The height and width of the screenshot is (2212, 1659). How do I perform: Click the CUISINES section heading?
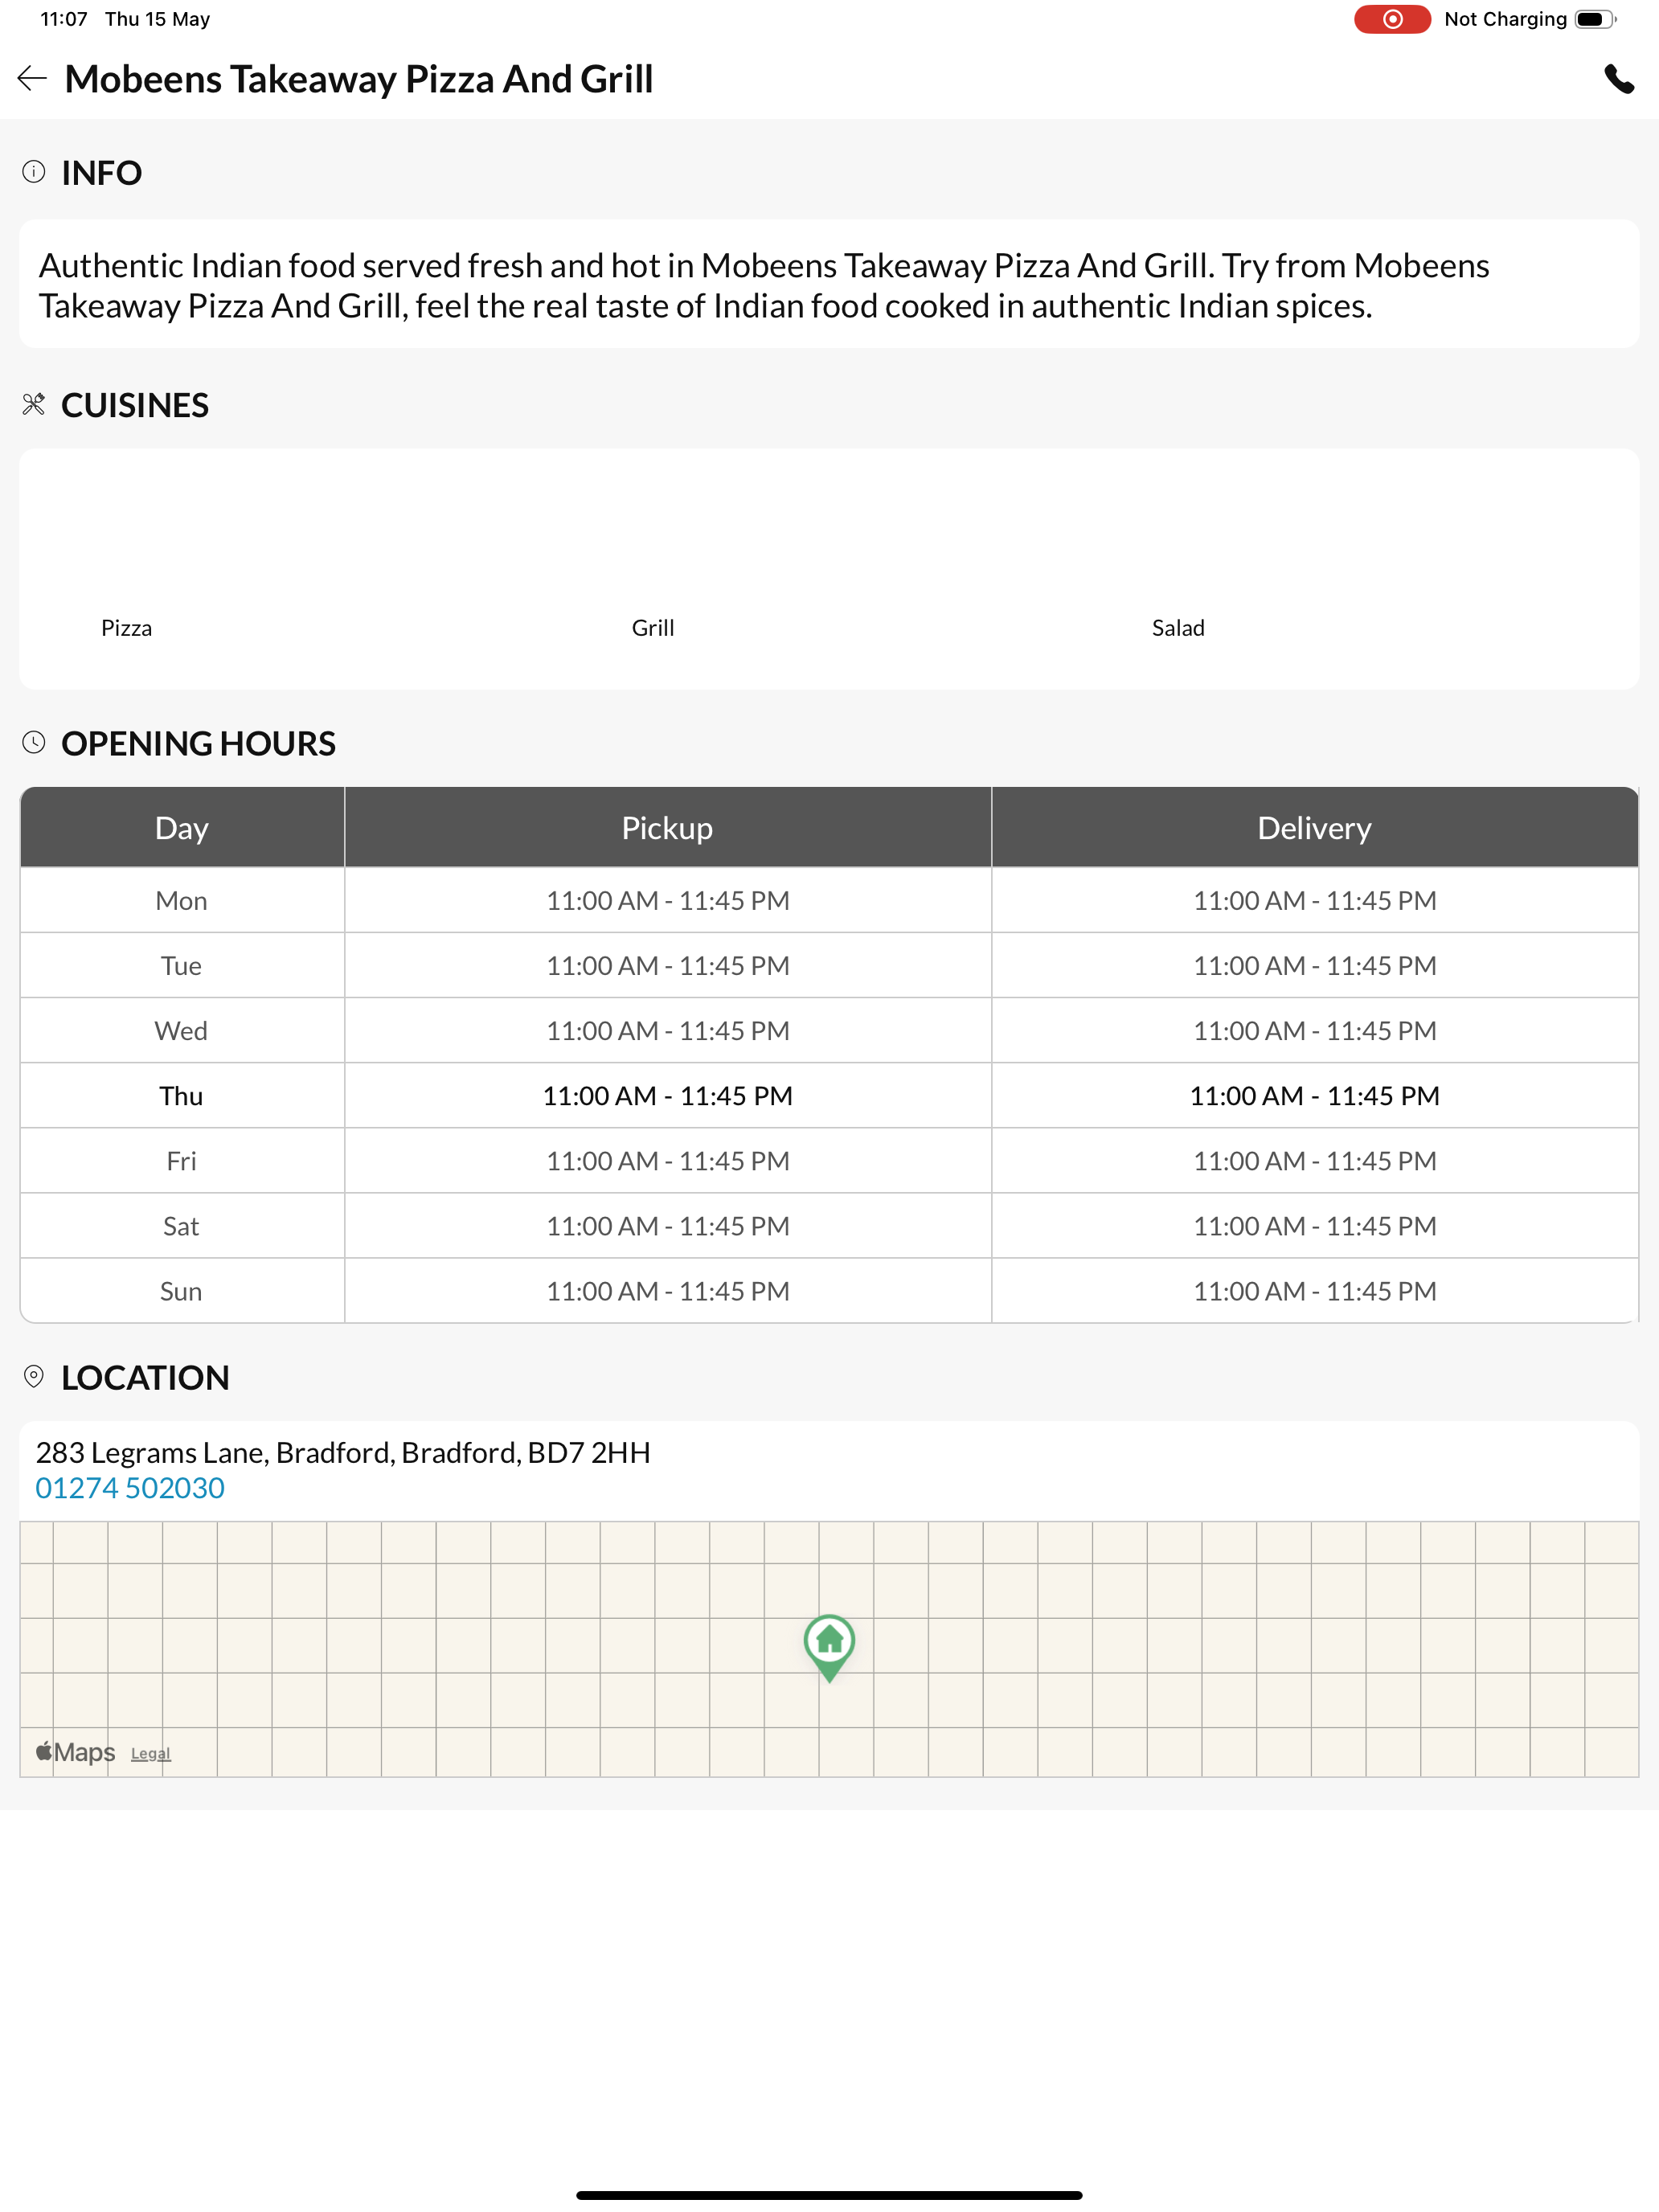pyautogui.click(x=135, y=405)
